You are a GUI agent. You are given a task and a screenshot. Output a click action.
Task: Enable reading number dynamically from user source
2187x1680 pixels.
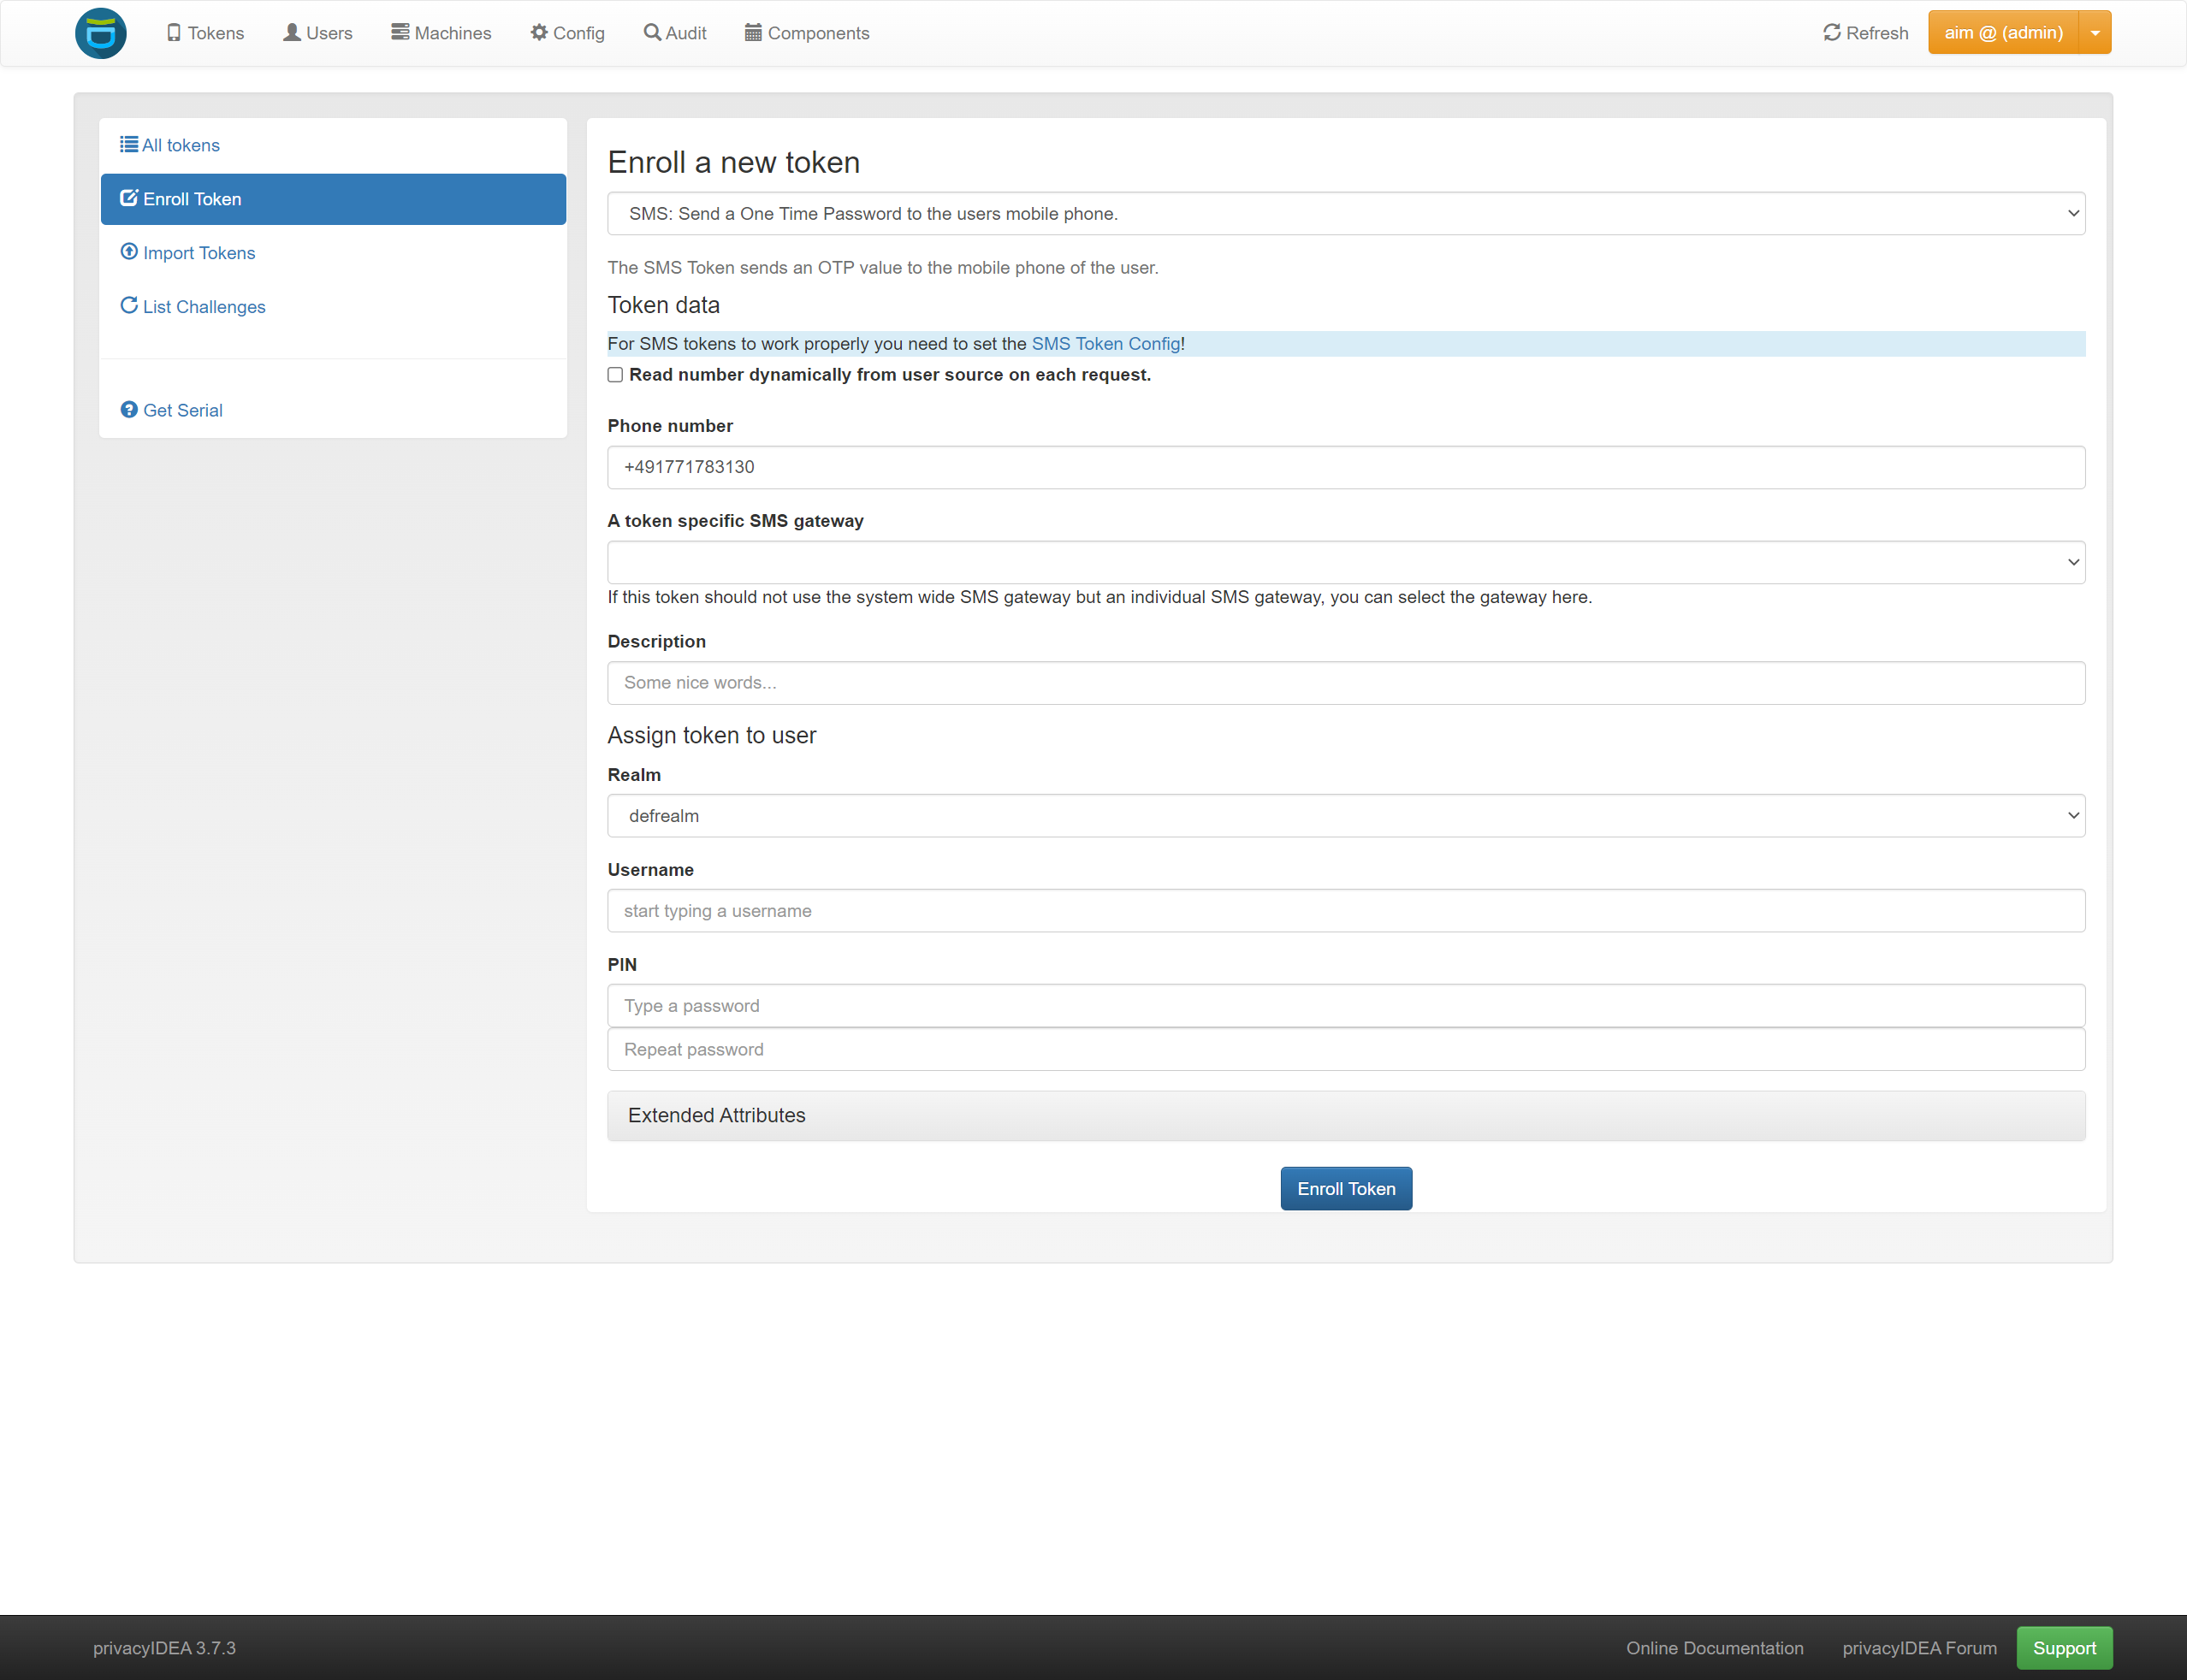coord(615,375)
